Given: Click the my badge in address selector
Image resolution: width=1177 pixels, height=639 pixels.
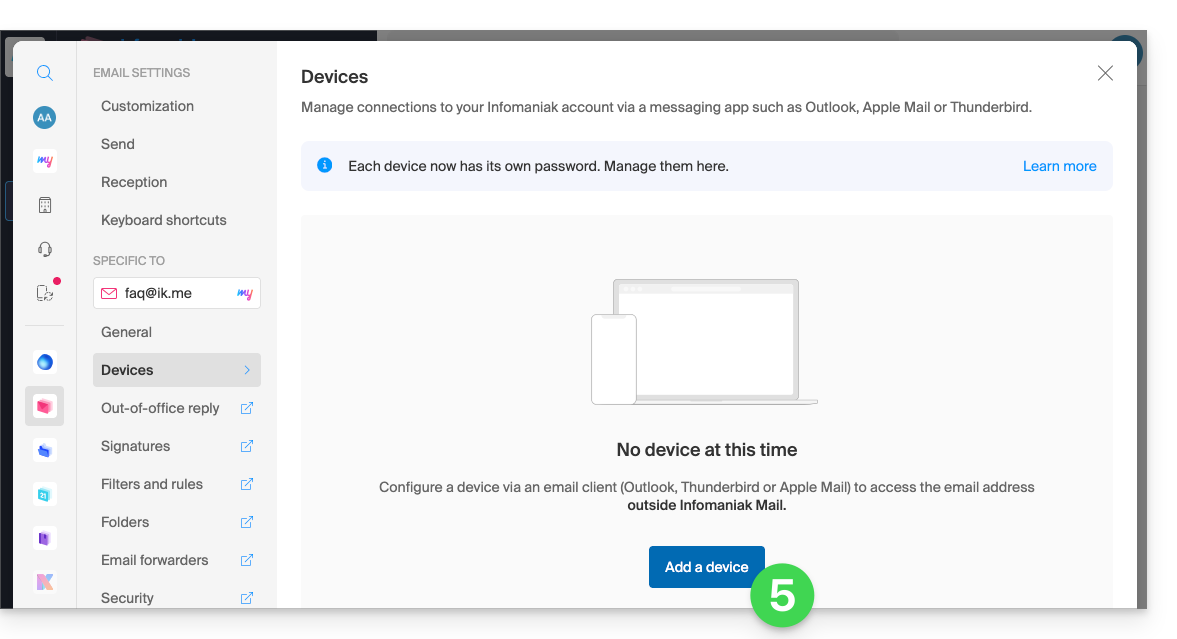Looking at the screenshot, I should [245, 294].
